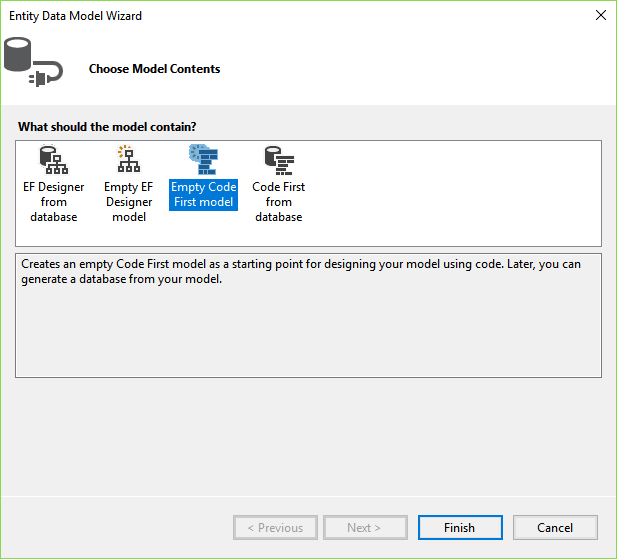The height and width of the screenshot is (559, 617).
Task: Click the 'Empty EF Designer model' label
Action: [129, 202]
